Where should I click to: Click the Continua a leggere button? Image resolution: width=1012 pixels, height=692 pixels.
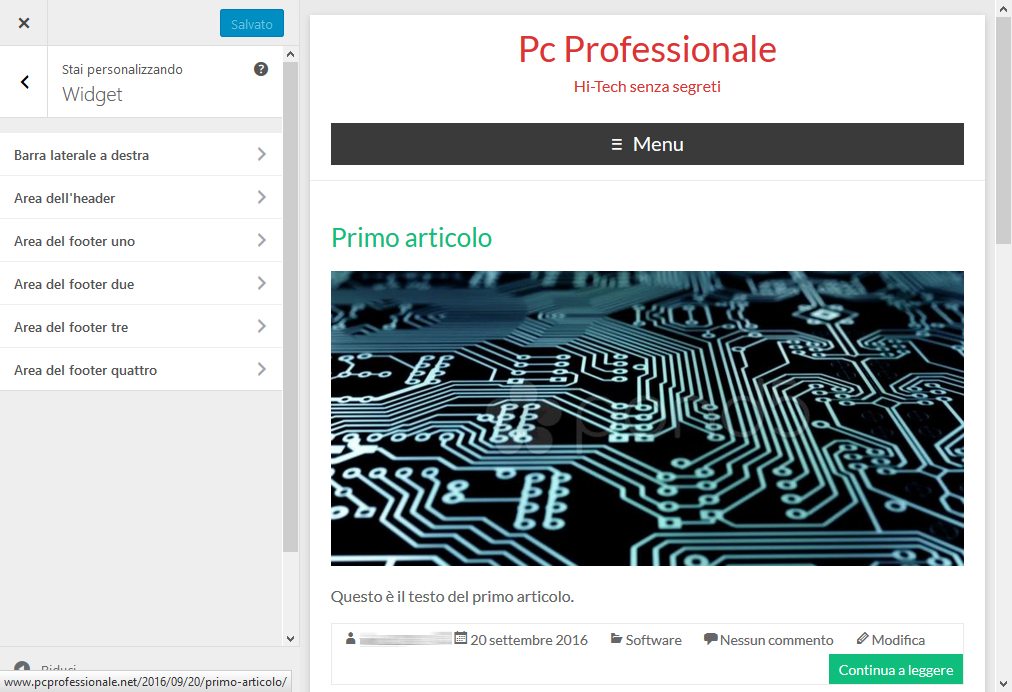click(x=895, y=669)
